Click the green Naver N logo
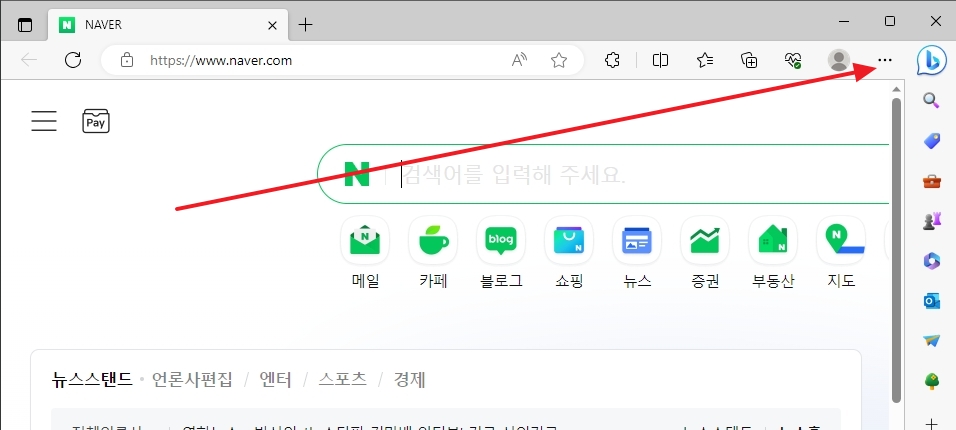Viewport: 956px width, 430px height. click(357, 174)
